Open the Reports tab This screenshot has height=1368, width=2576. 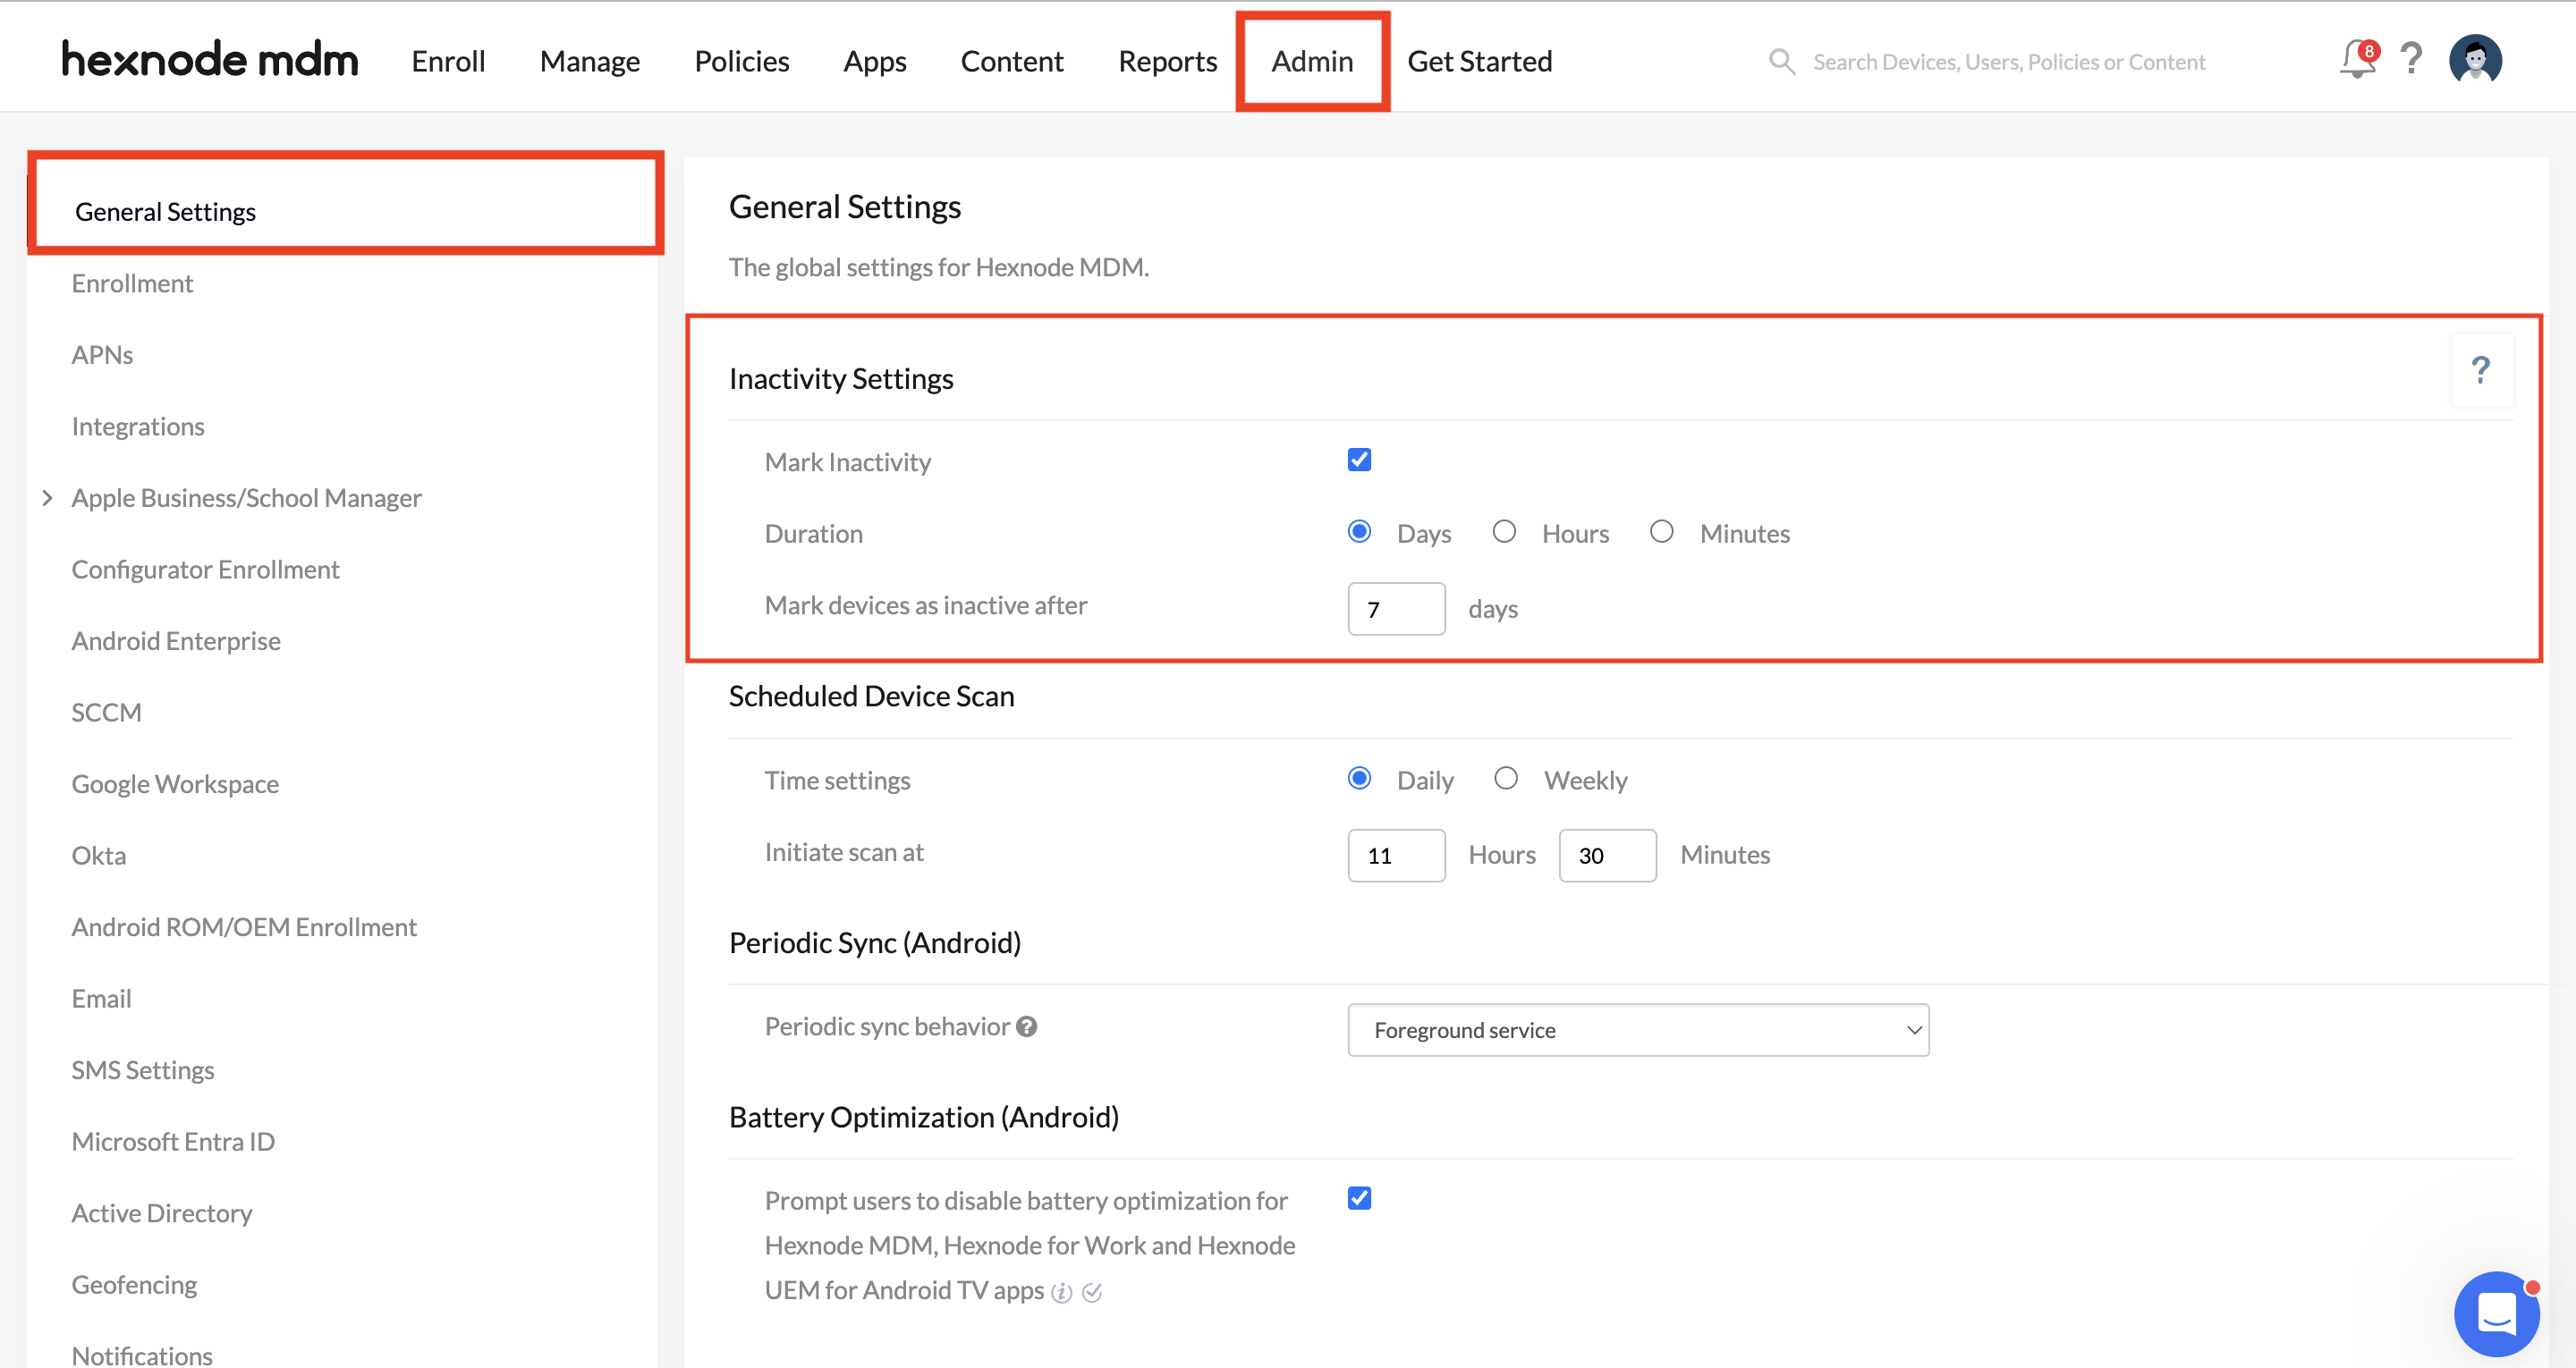(x=1168, y=61)
